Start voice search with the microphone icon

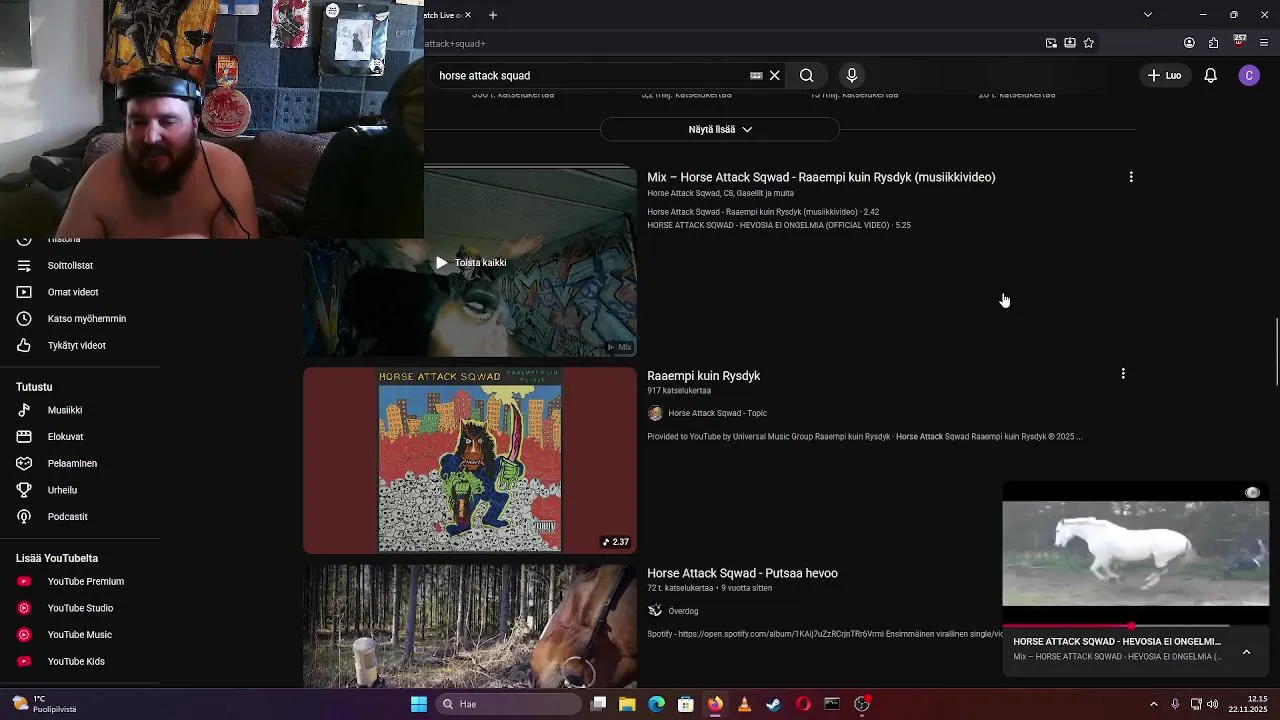click(x=852, y=75)
